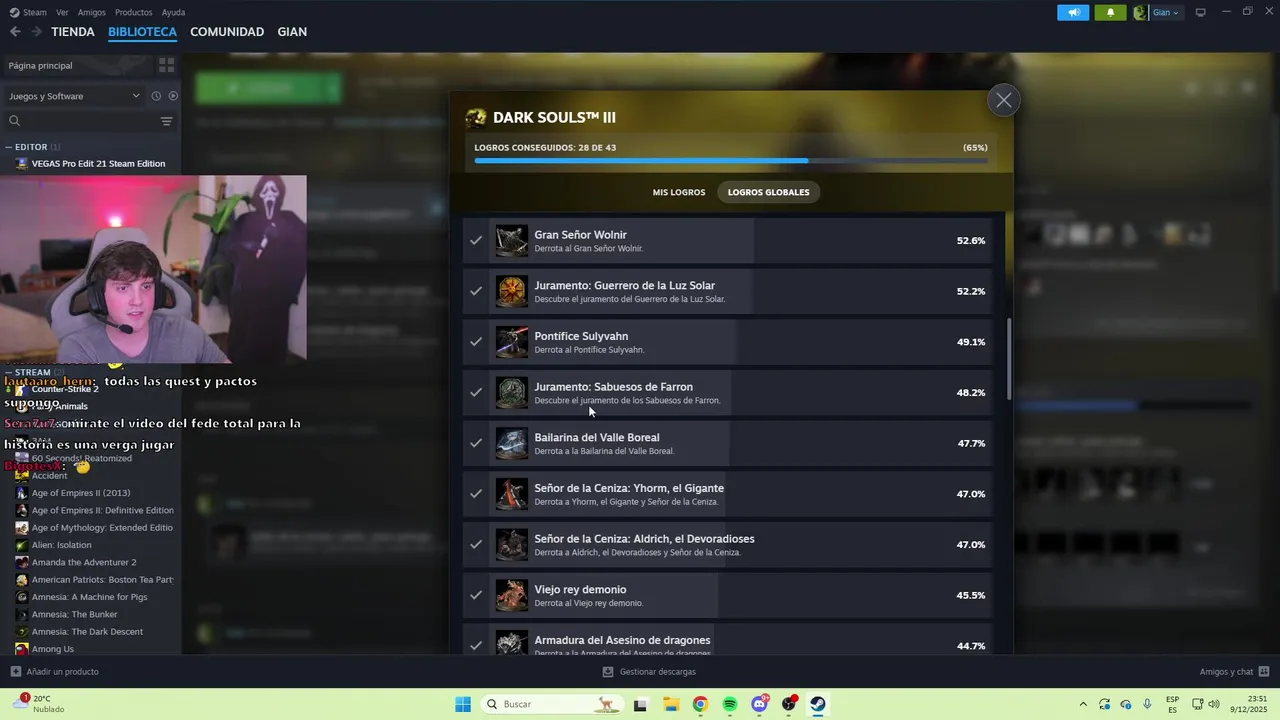The height and width of the screenshot is (720, 1280).
Task: Click the Yhorm, el Gigante achievement icon
Action: 512,494
